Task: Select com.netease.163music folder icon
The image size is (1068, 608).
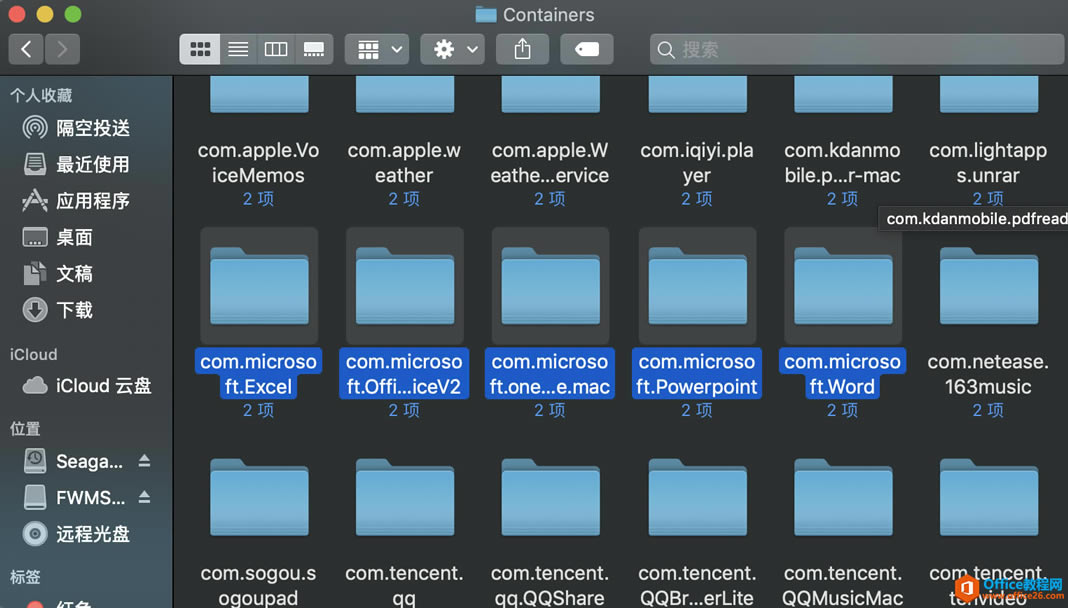Action: coord(989,286)
